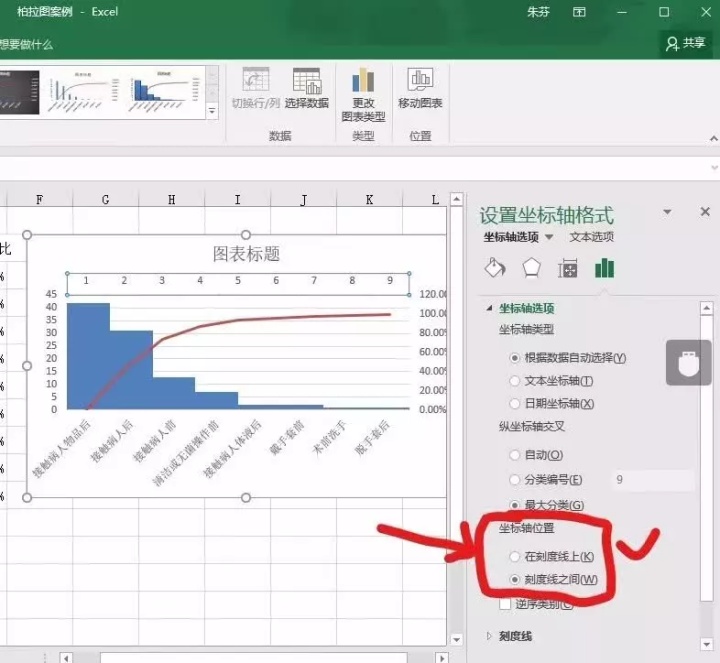This screenshot has height=663, width=720.
Task: Open the task pane options dropdown arrow
Action: point(667,212)
